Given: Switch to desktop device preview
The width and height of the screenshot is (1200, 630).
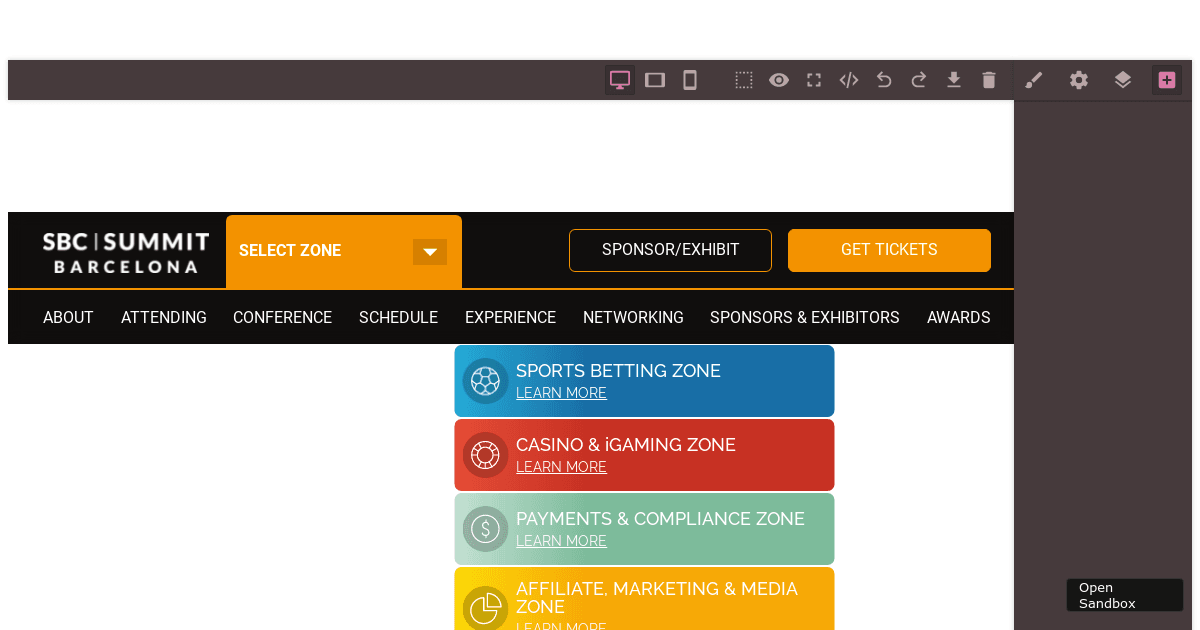Looking at the screenshot, I should click(620, 80).
